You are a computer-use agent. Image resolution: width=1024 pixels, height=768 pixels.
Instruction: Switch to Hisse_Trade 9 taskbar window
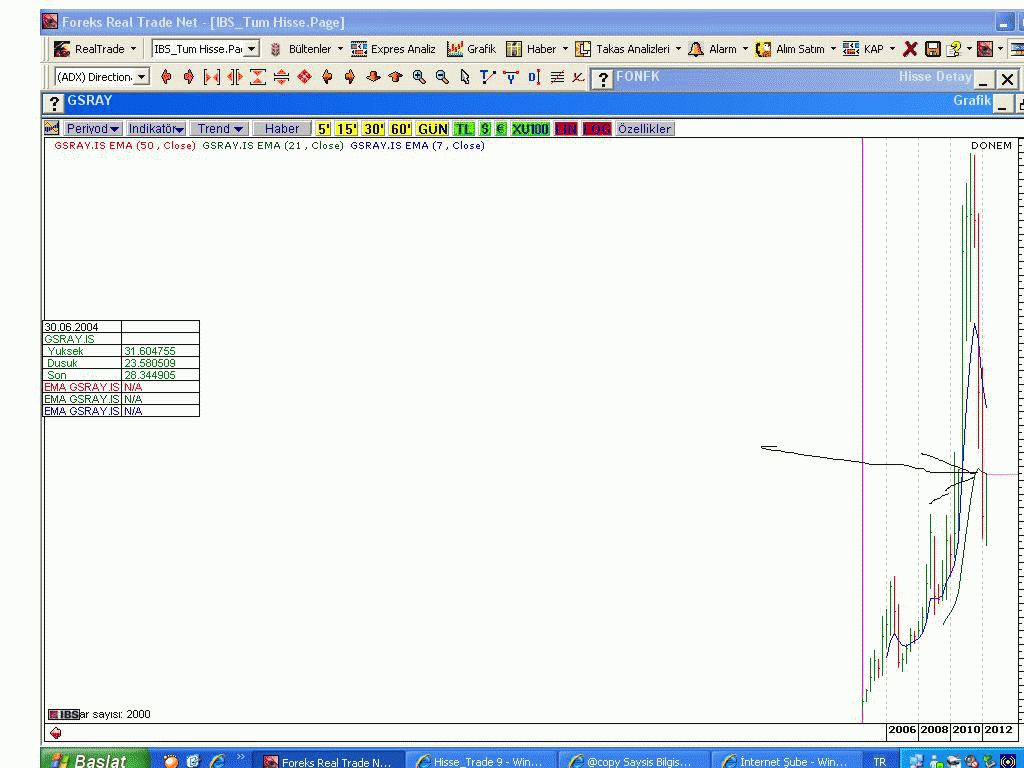click(x=481, y=761)
